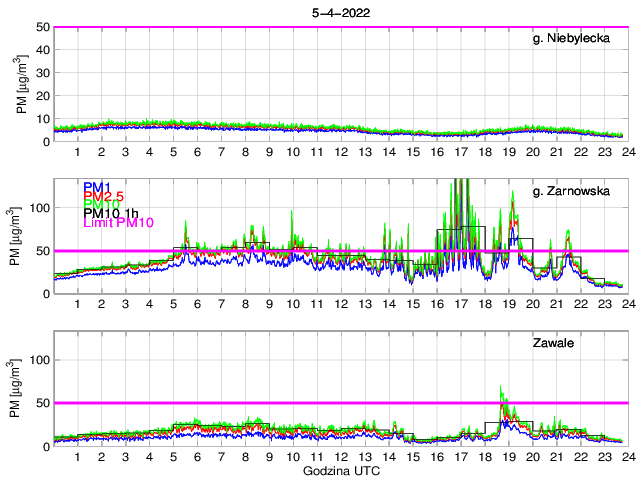The height and width of the screenshot is (480, 640).
Task: Select the black PM10 1h legend entry
Action: click(x=112, y=213)
